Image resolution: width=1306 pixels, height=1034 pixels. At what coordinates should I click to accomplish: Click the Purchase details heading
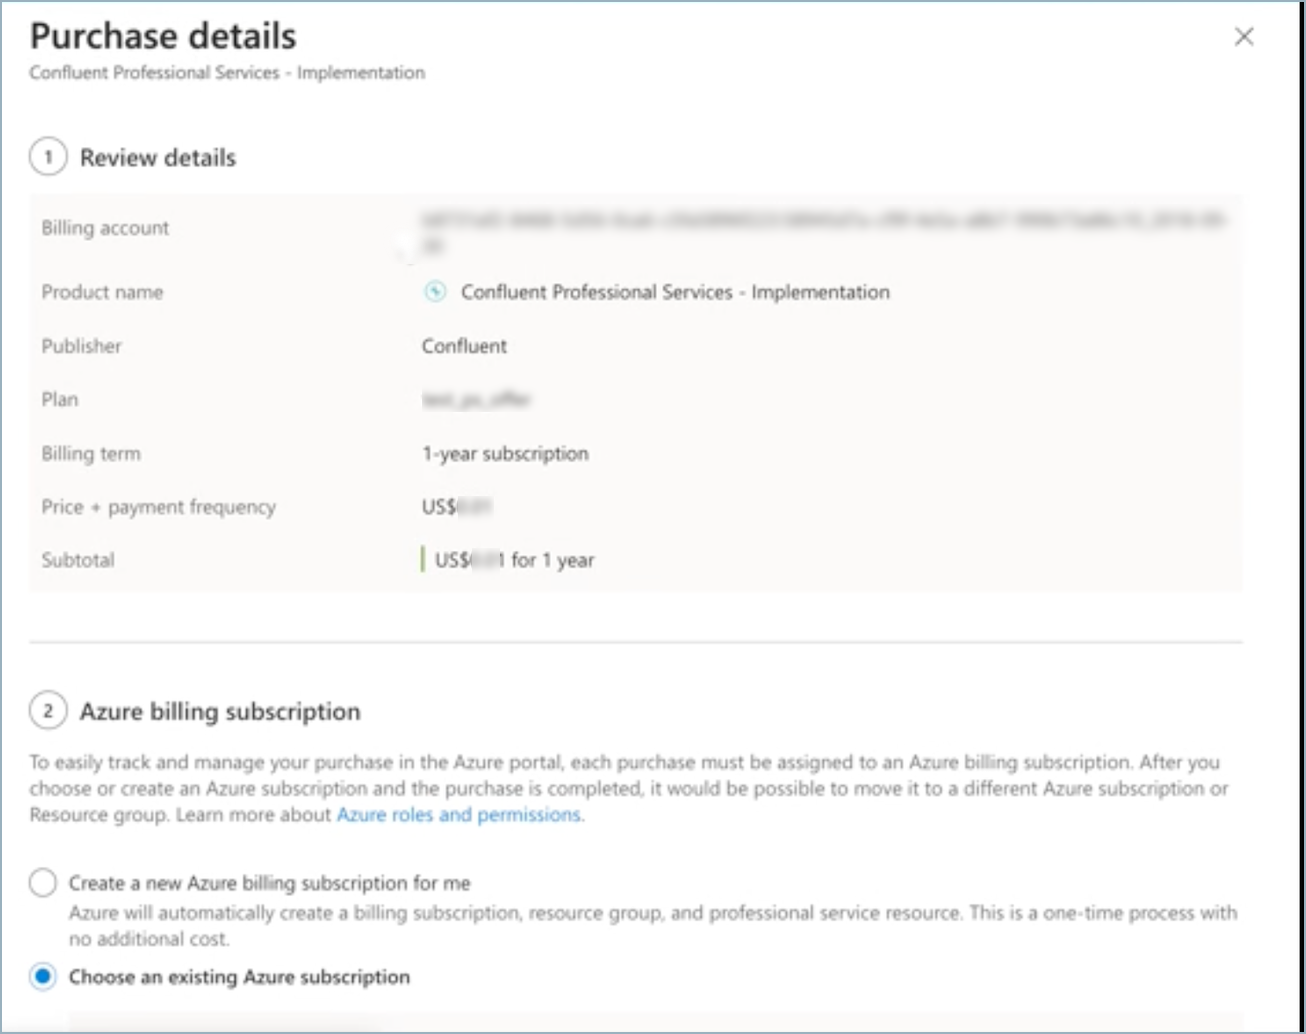click(x=163, y=36)
